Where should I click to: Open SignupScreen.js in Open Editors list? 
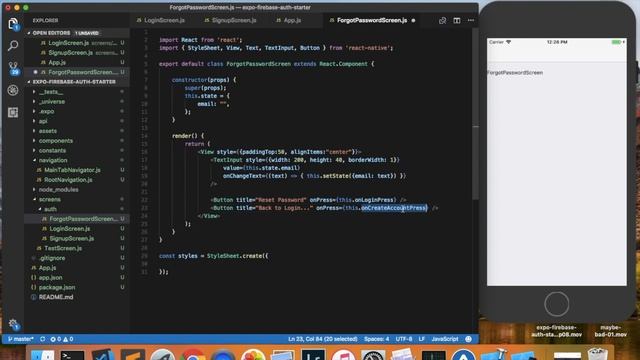77,53
